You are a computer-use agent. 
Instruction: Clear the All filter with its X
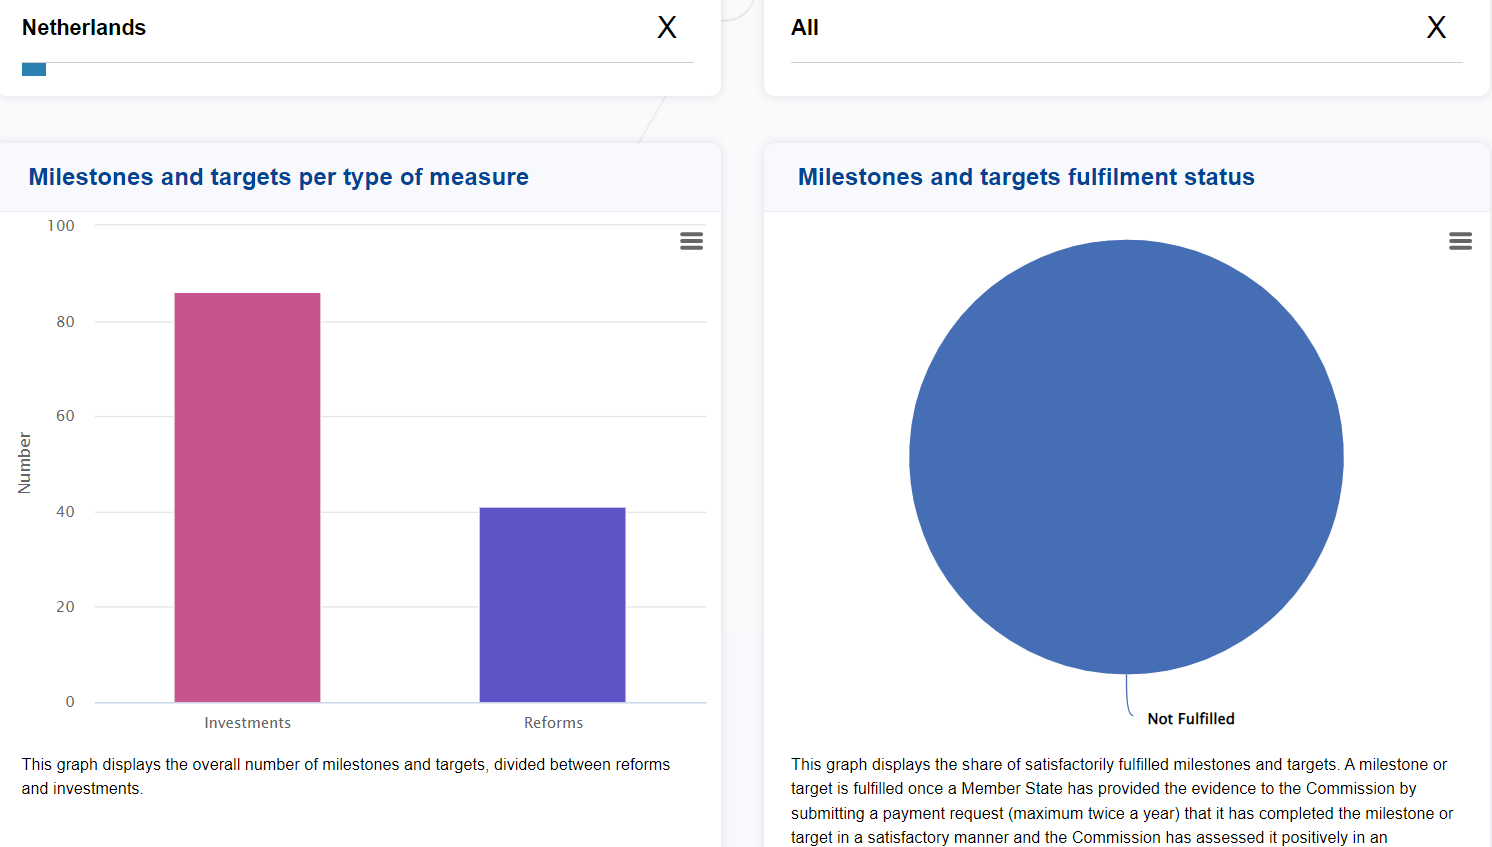pos(1436,27)
